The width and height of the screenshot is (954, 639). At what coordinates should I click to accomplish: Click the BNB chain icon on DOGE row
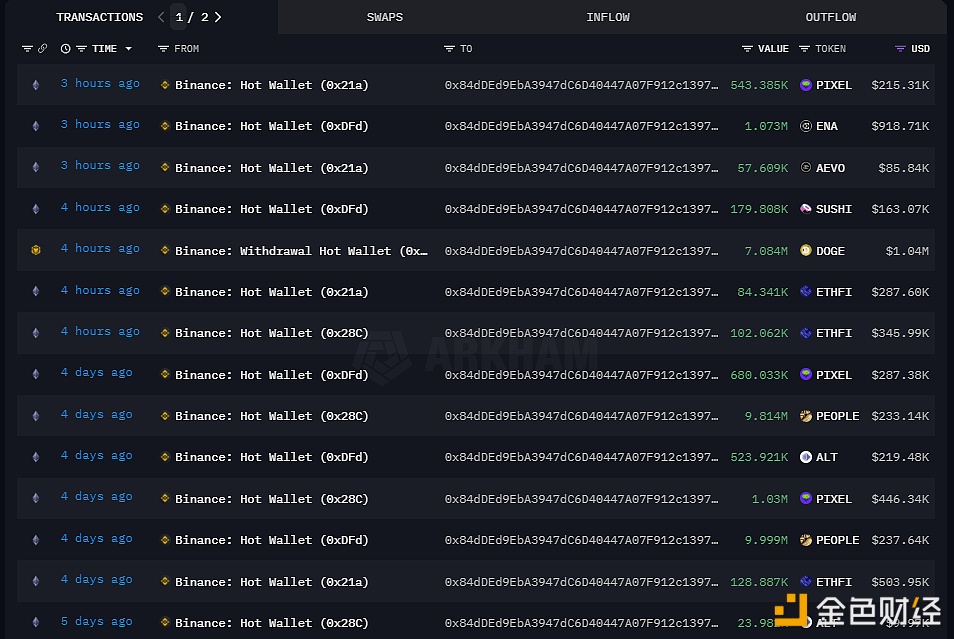pyautogui.click(x=37, y=250)
